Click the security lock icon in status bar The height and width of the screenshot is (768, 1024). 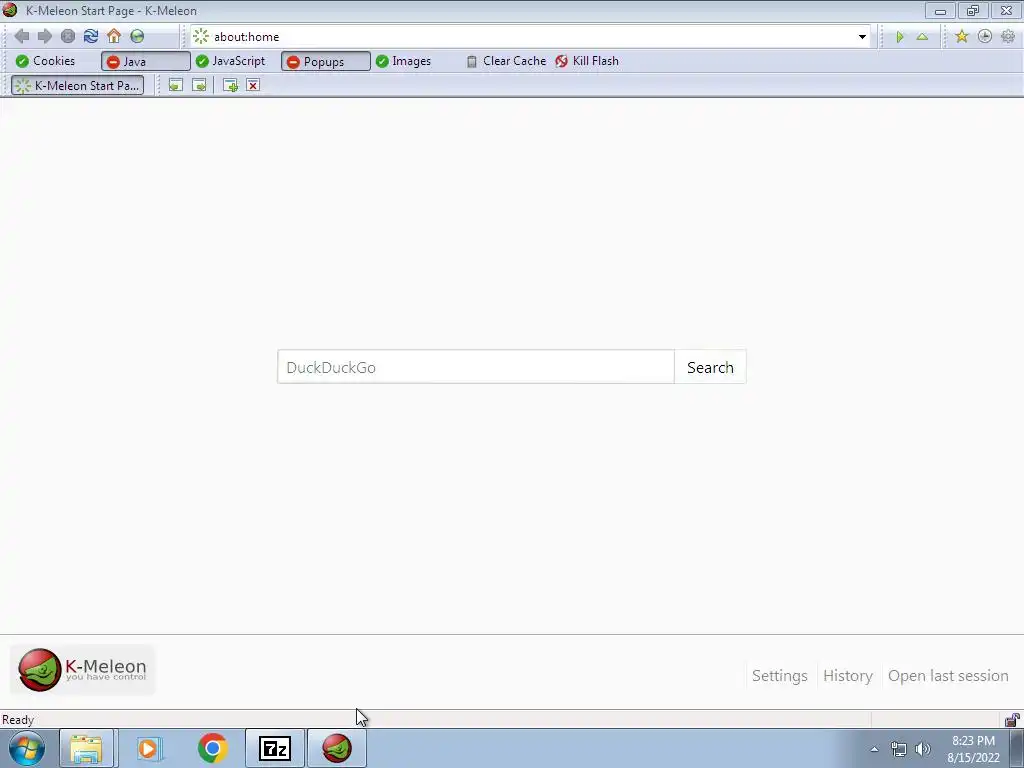point(1012,720)
